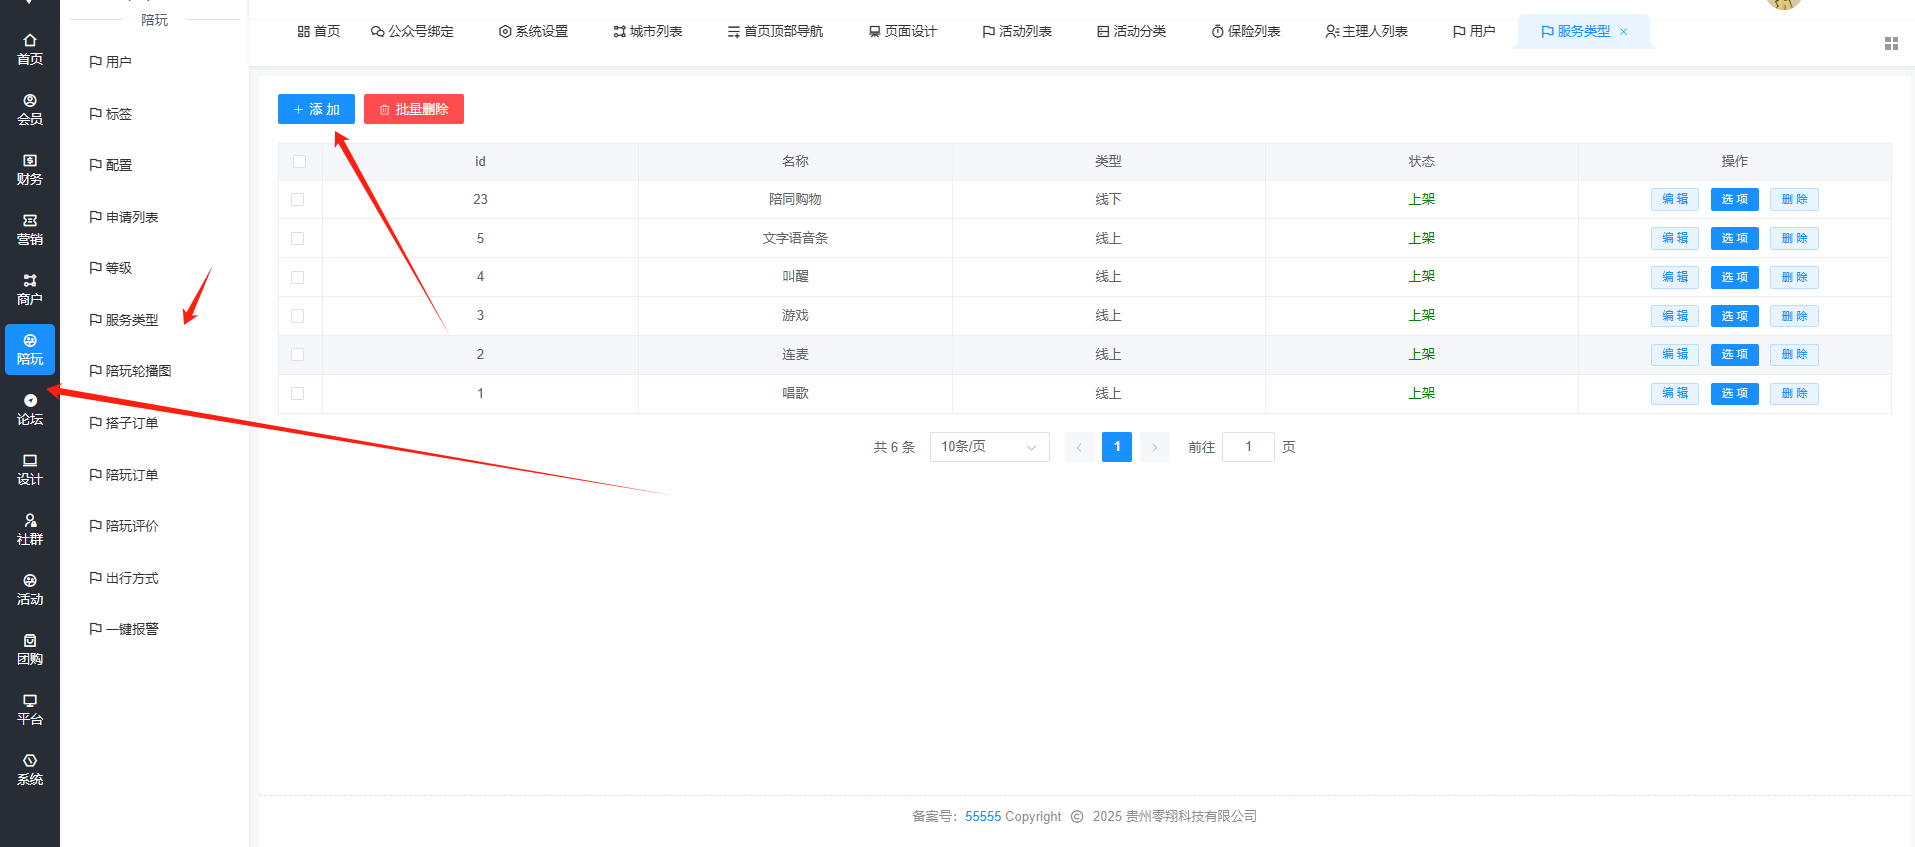The width and height of the screenshot is (1915, 847).
Task: Click the 前往 page number input field
Action: coord(1248,447)
